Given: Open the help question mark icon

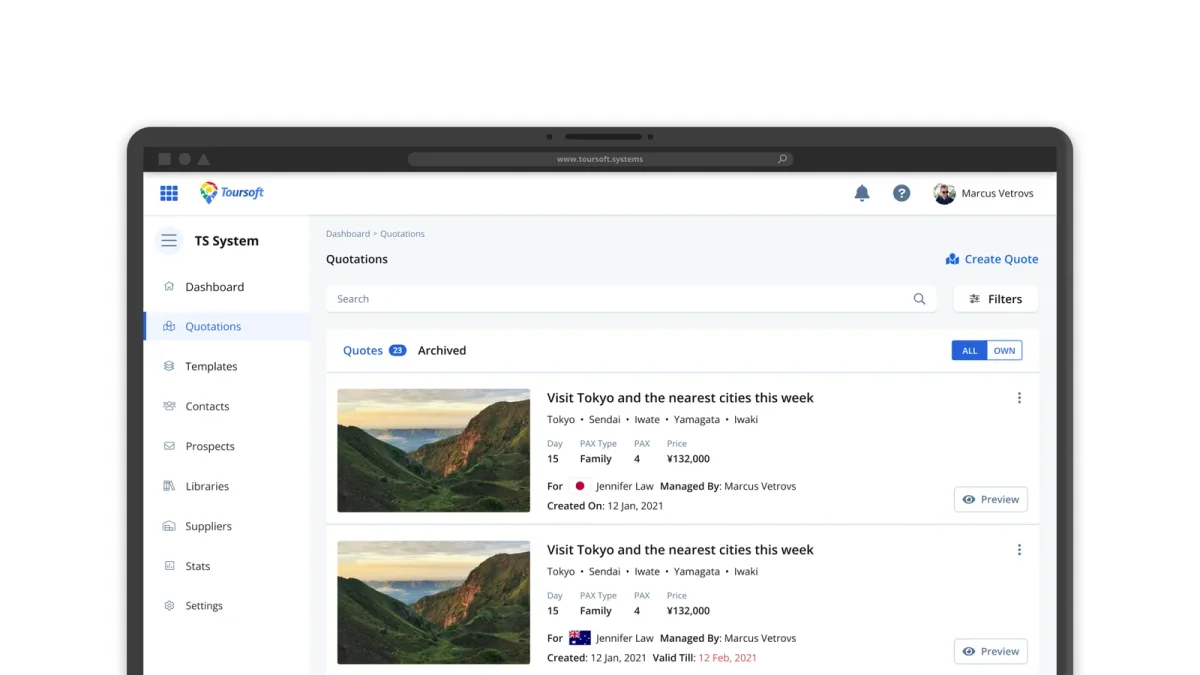Looking at the screenshot, I should [x=902, y=193].
